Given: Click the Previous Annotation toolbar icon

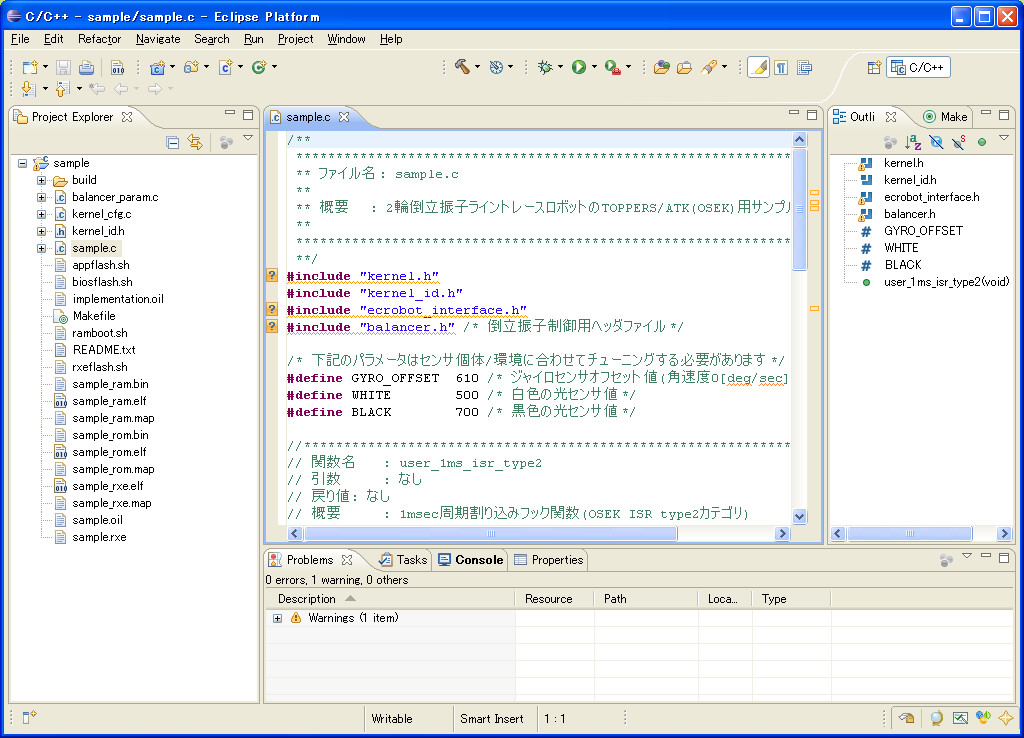Looking at the screenshot, I should pyautogui.click(x=62, y=89).
